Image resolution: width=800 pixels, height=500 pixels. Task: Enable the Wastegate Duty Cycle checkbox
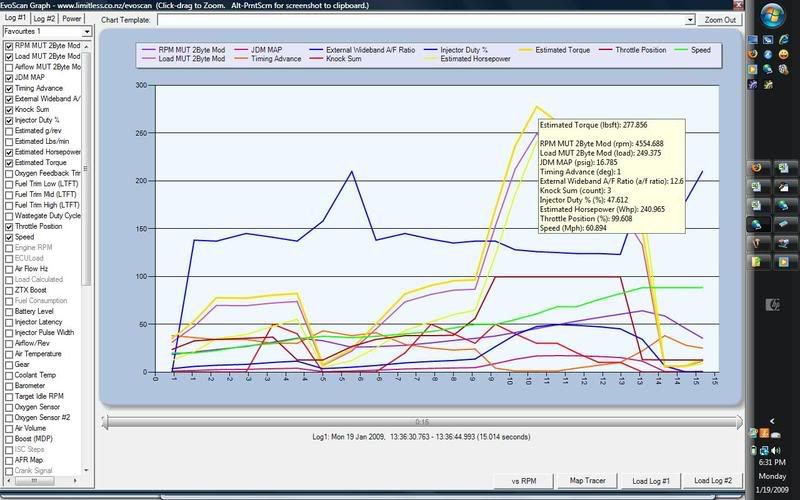pyautogui.click(x=10, y=215)
